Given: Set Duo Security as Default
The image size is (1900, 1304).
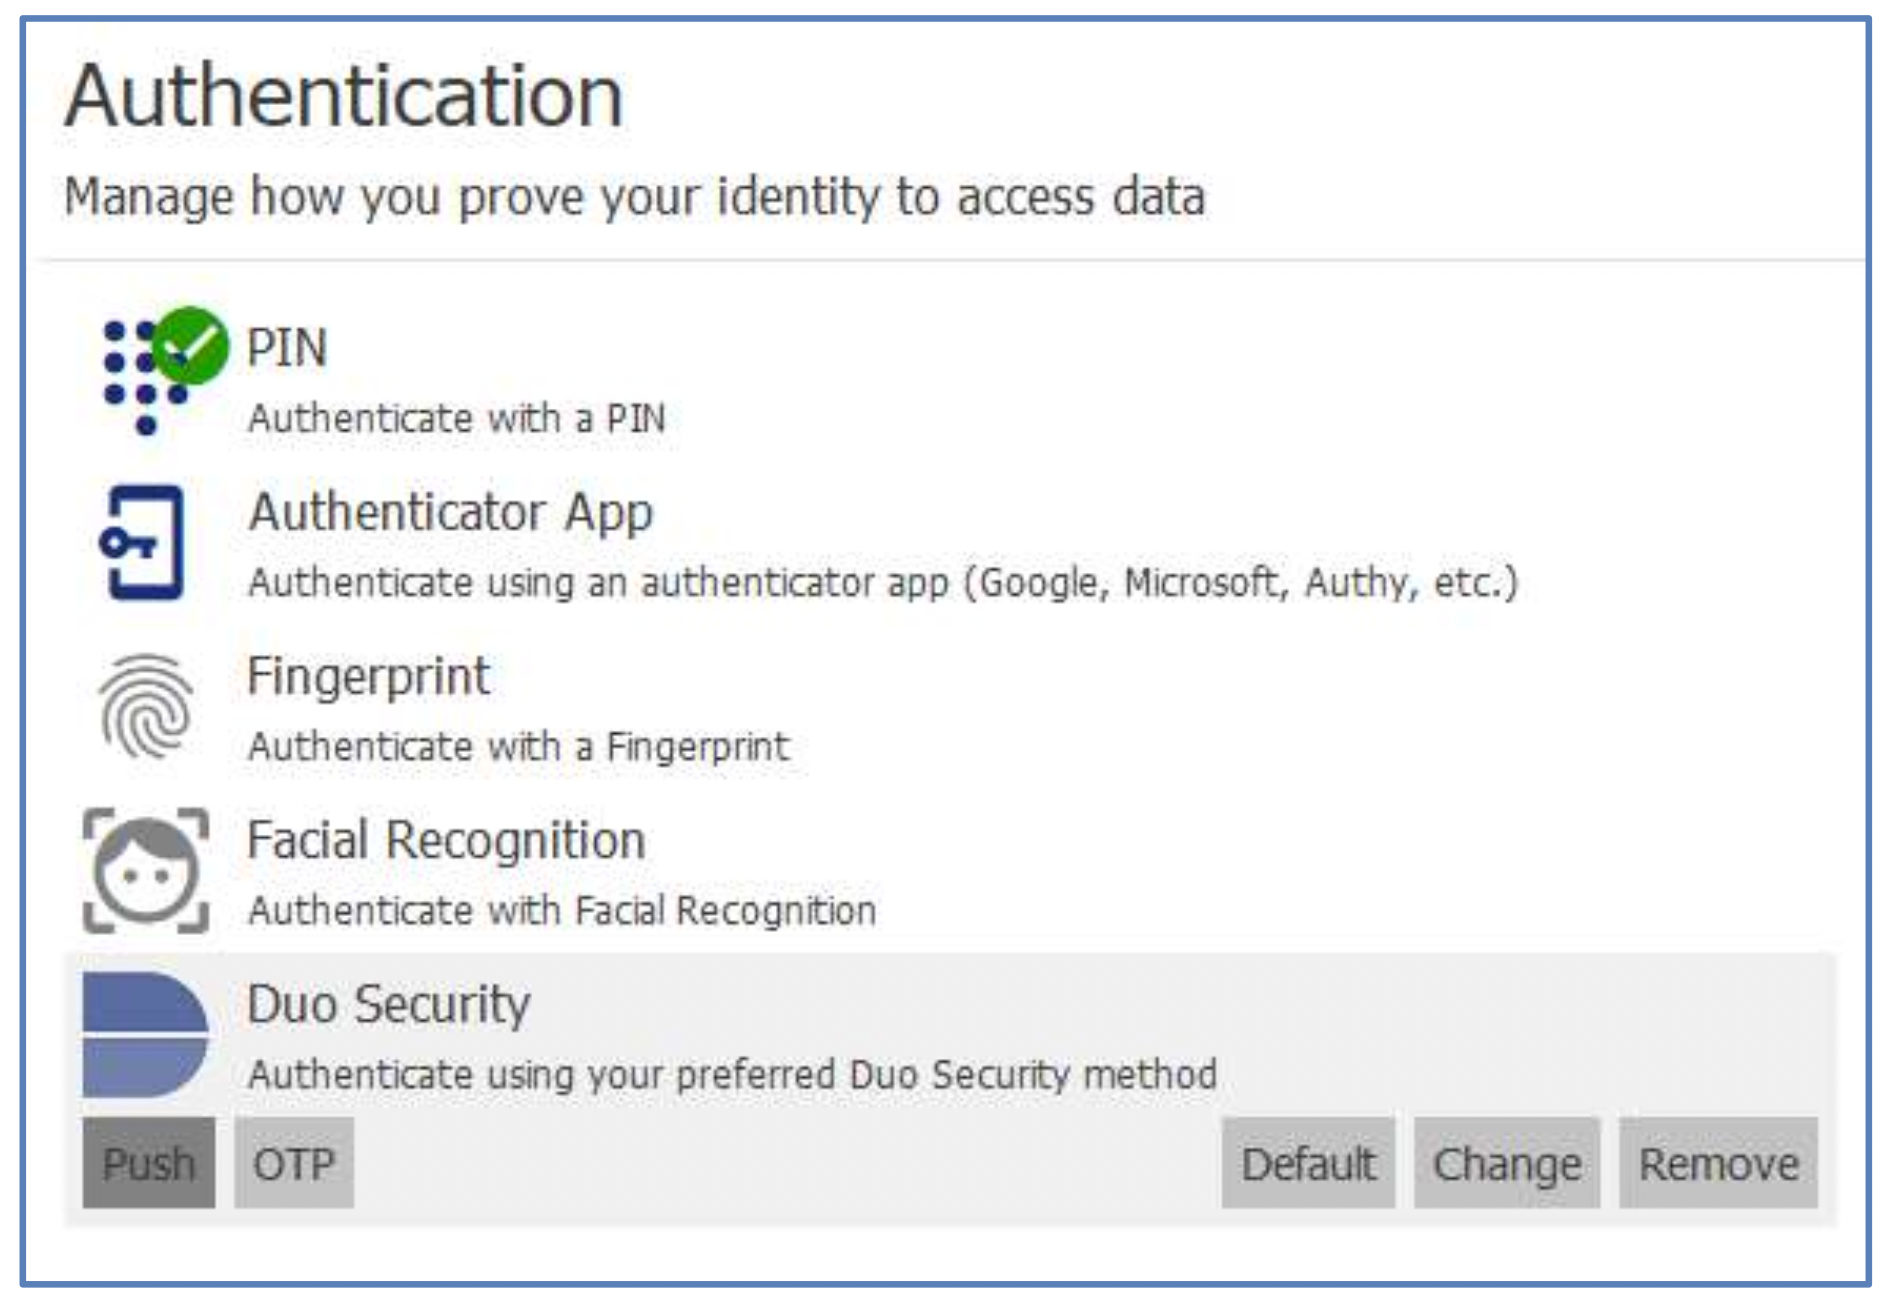Looking at the screenshot, I should point(1308,1164).
